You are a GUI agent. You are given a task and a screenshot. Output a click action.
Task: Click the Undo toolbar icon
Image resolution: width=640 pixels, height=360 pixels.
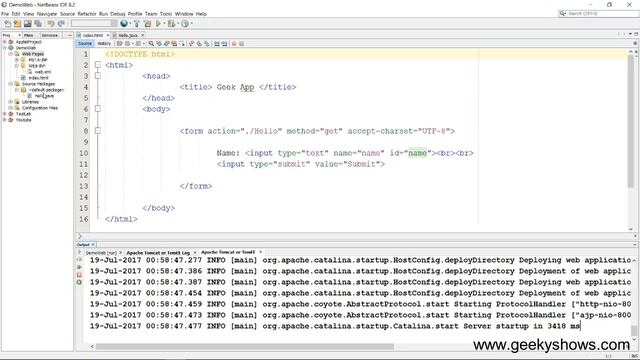point(51,24)
